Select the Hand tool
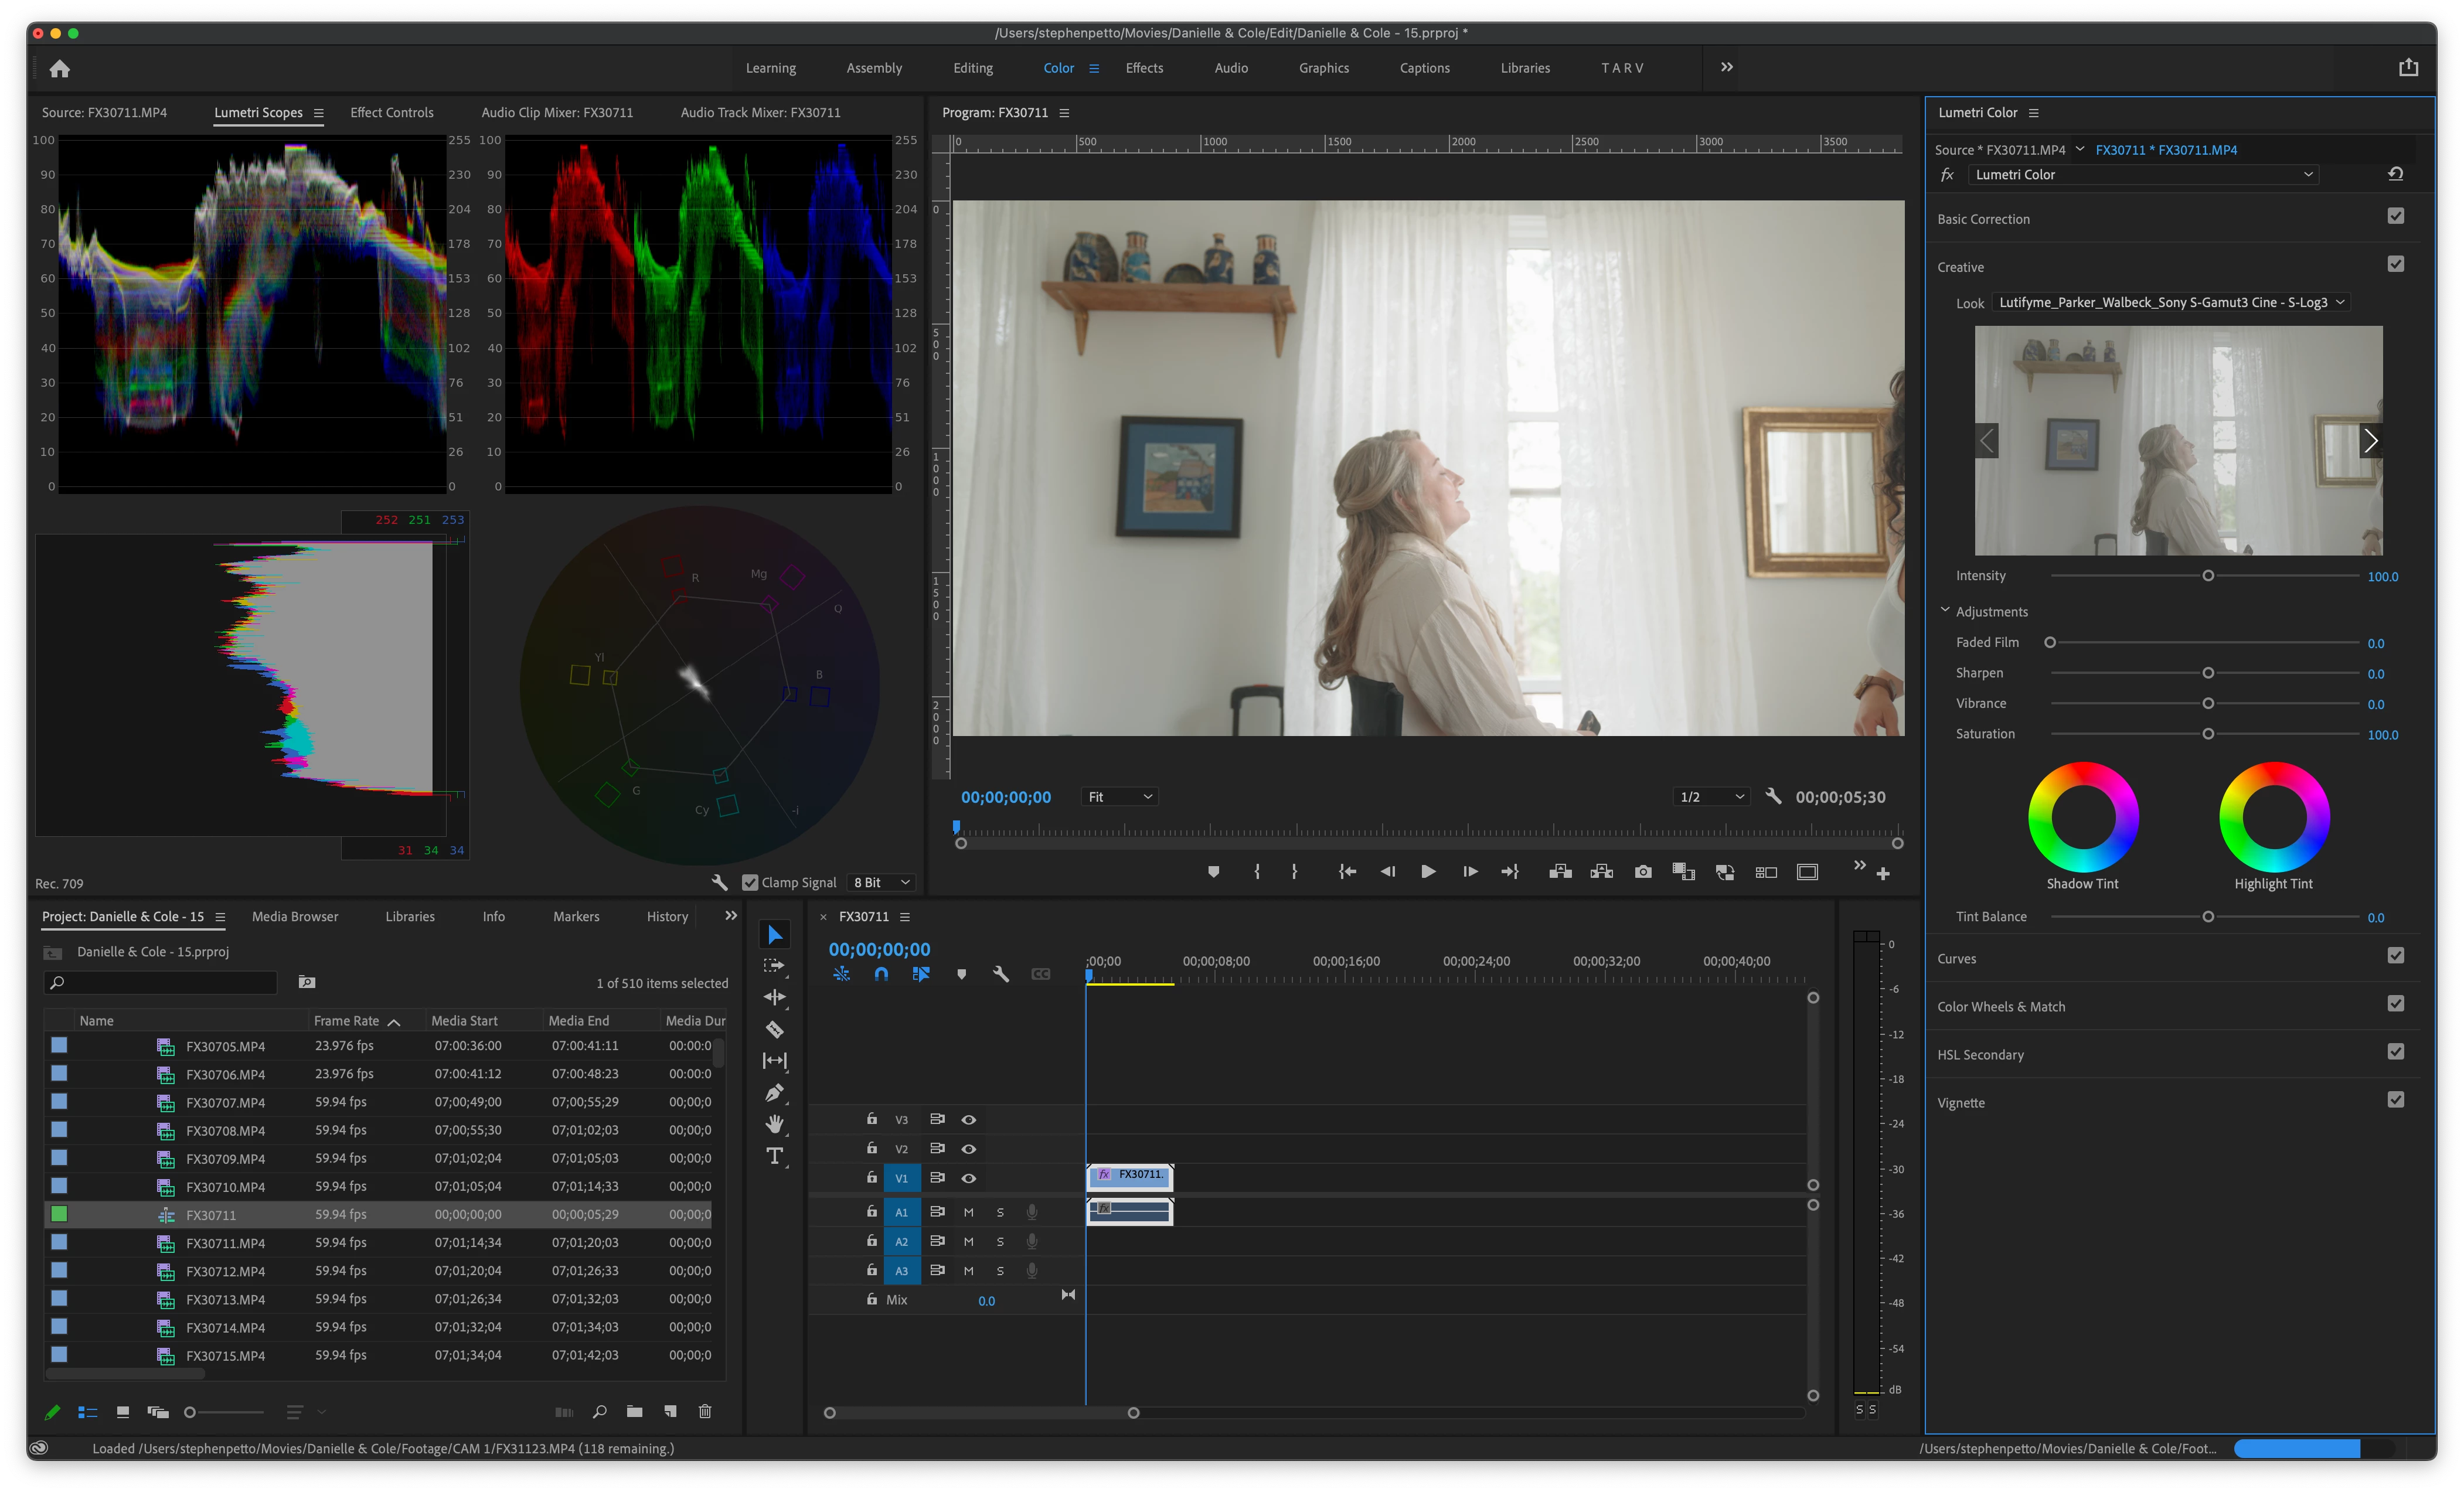The height and width of the screenshot is (1492, 2464). click(x=774, y=1124)
